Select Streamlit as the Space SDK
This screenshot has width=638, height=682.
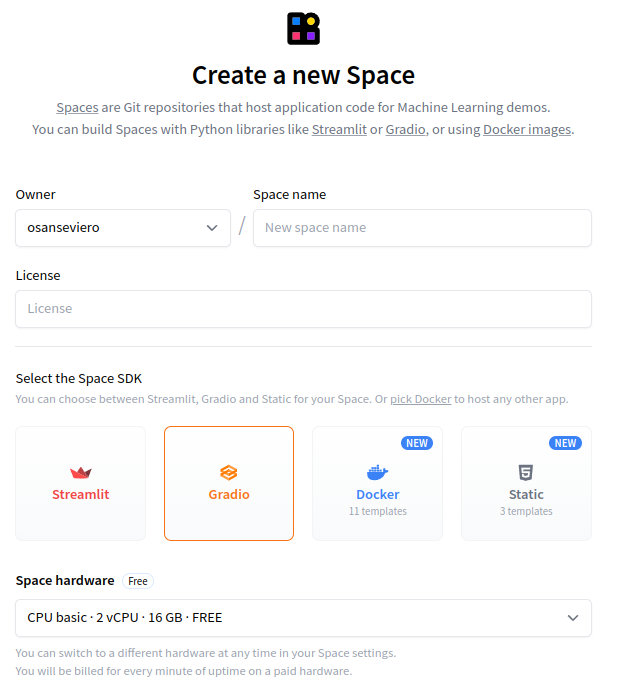pos(81,484)
